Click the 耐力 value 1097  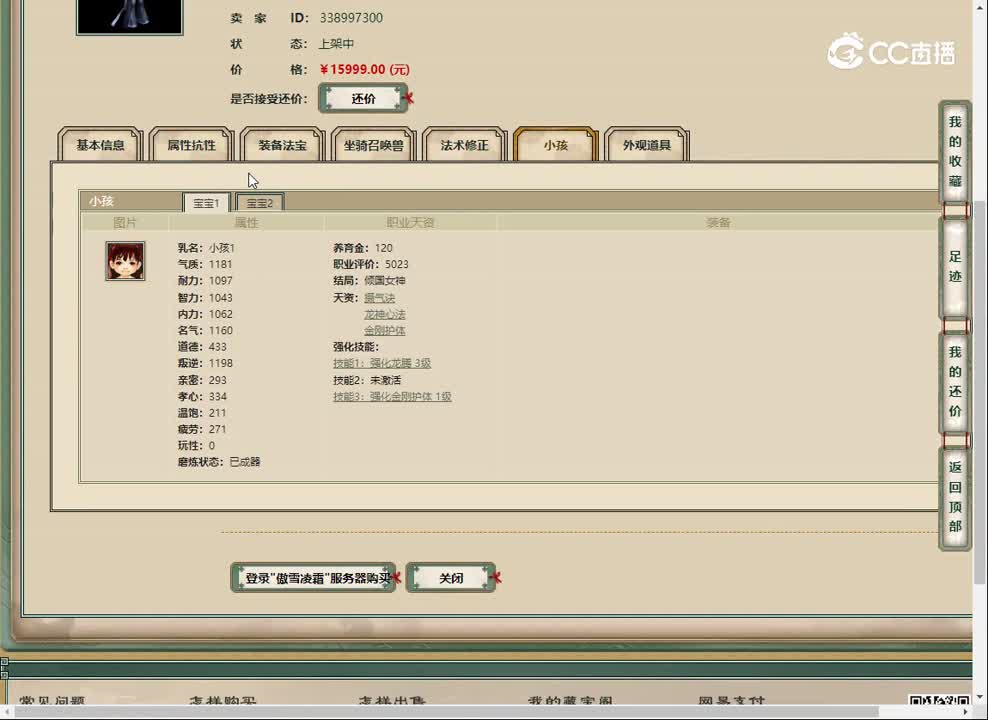click(221, 280)
